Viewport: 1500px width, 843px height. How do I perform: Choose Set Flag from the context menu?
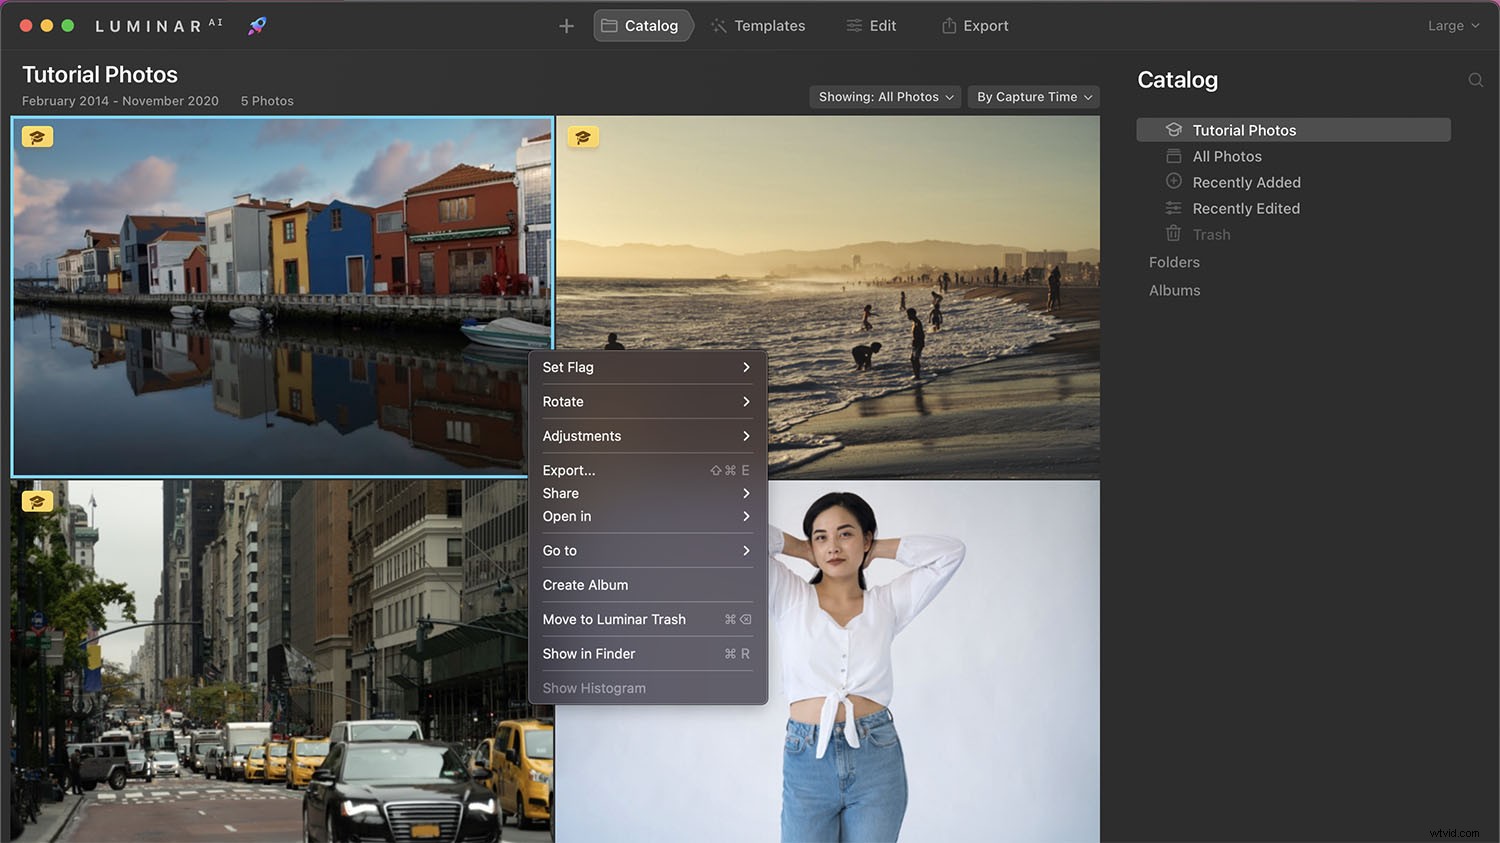pyautogui.click(x=567, y=367)
